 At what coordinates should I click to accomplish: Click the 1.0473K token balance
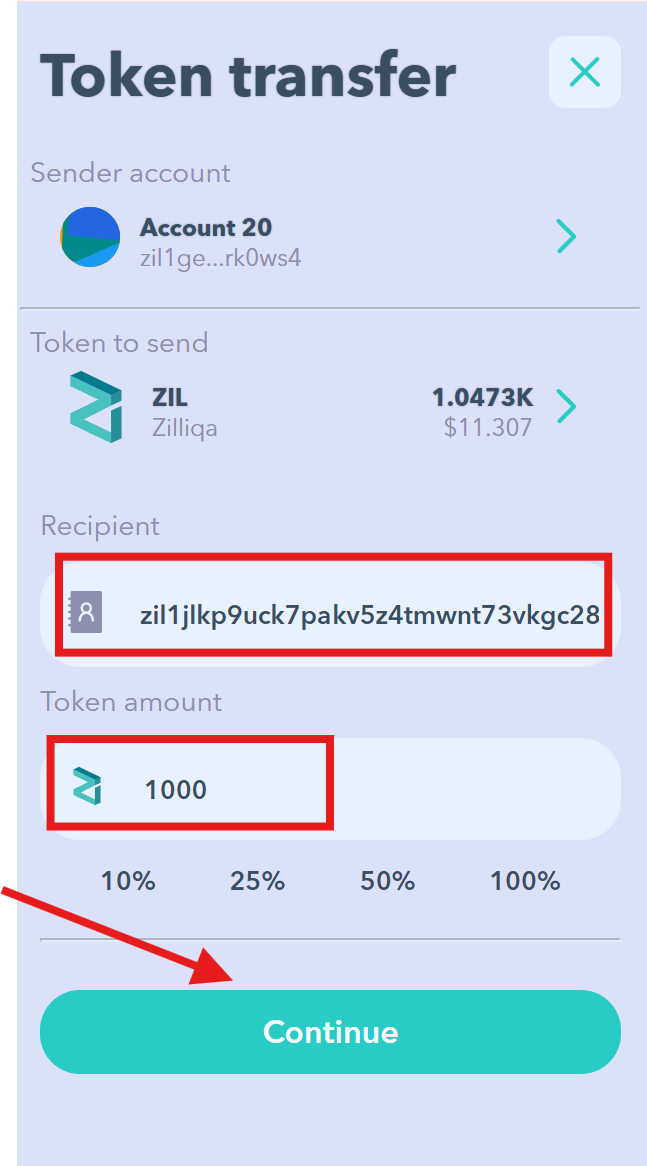483,398
